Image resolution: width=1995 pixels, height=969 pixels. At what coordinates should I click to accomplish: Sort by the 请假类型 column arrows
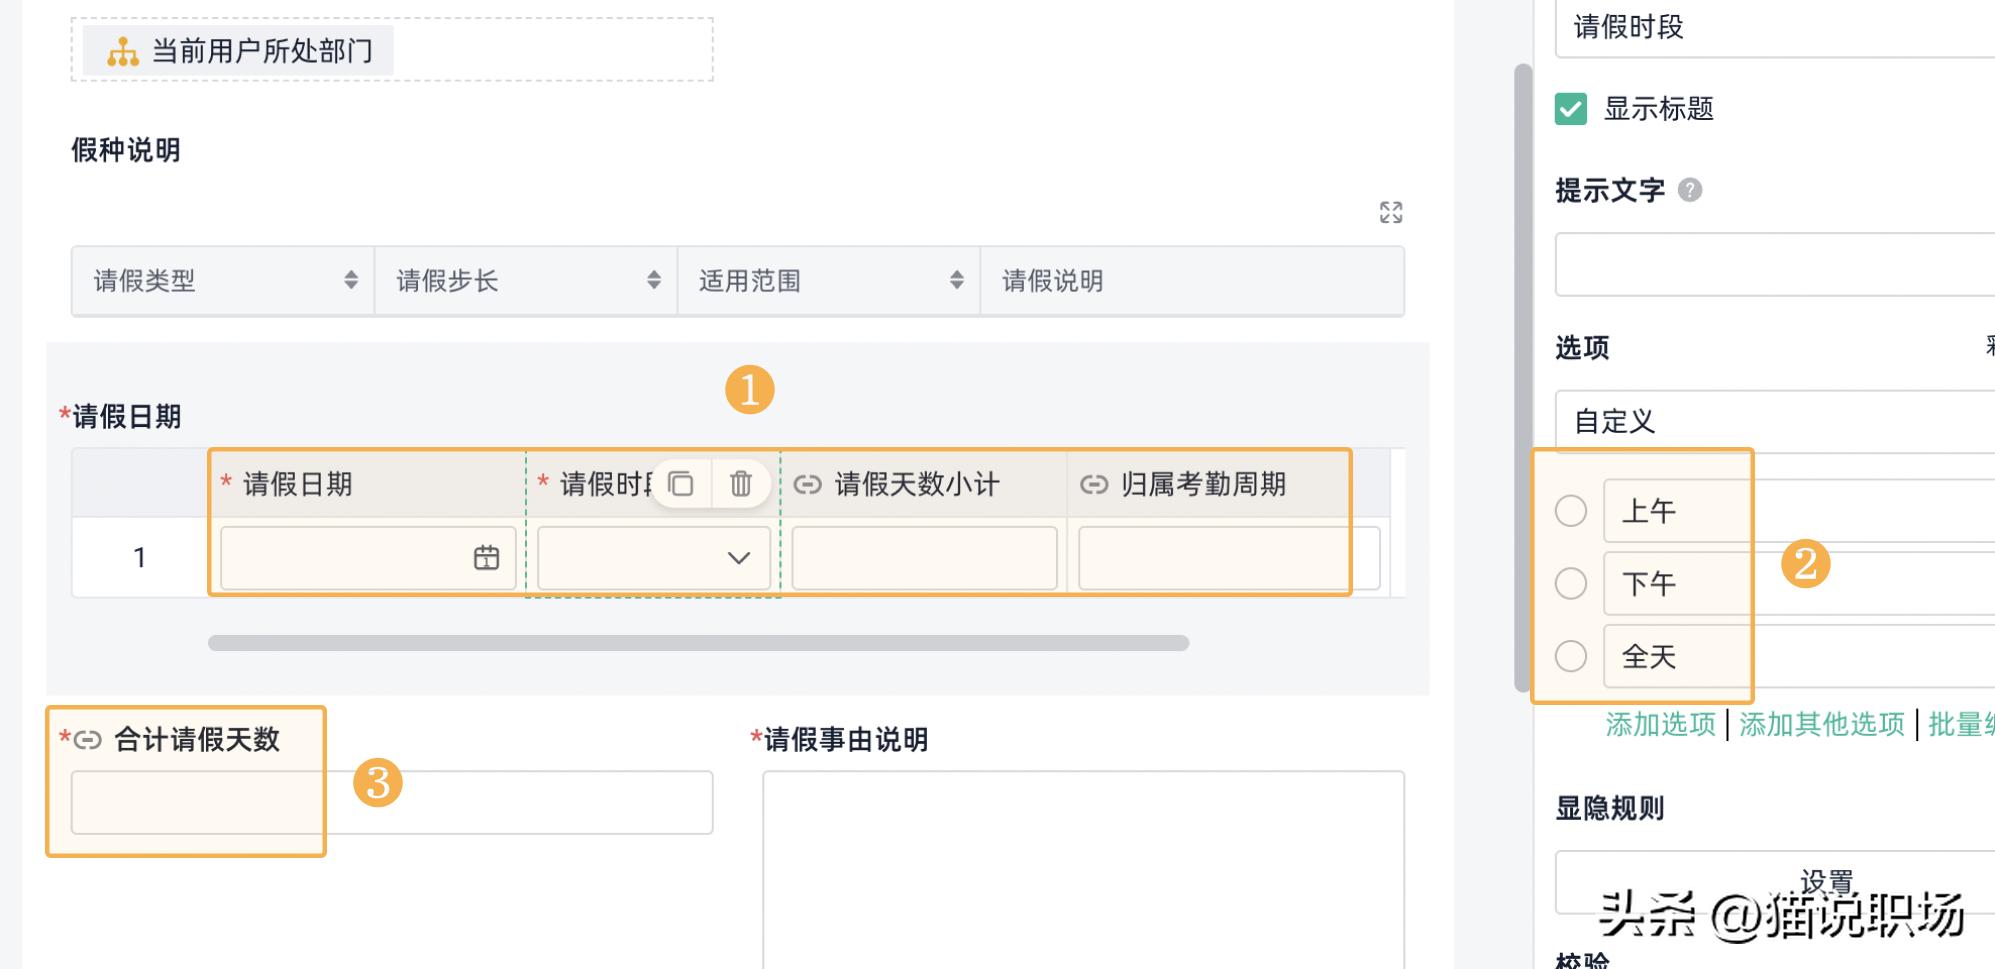[351, 280]
